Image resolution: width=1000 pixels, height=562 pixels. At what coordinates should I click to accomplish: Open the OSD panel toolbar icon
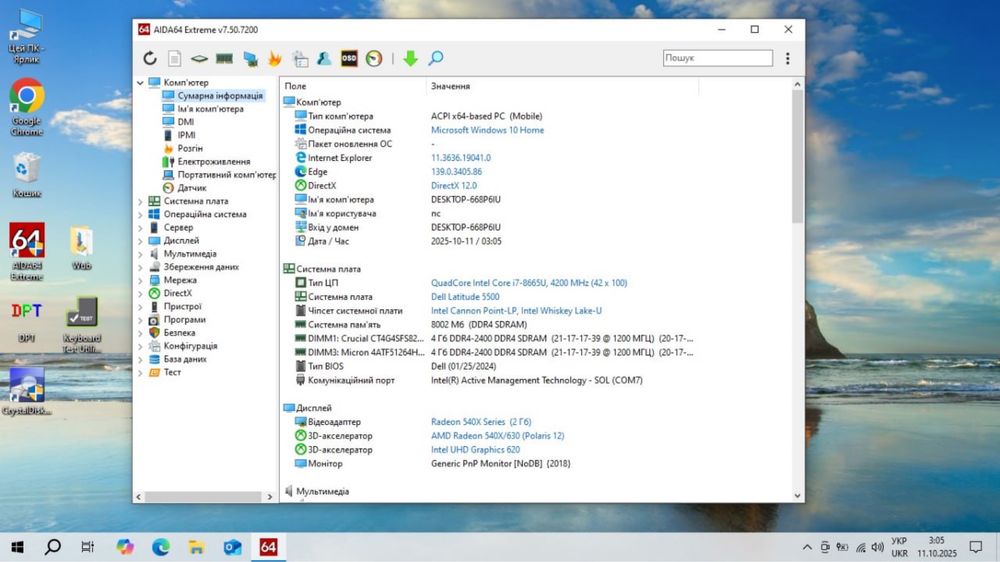(349, 59)
